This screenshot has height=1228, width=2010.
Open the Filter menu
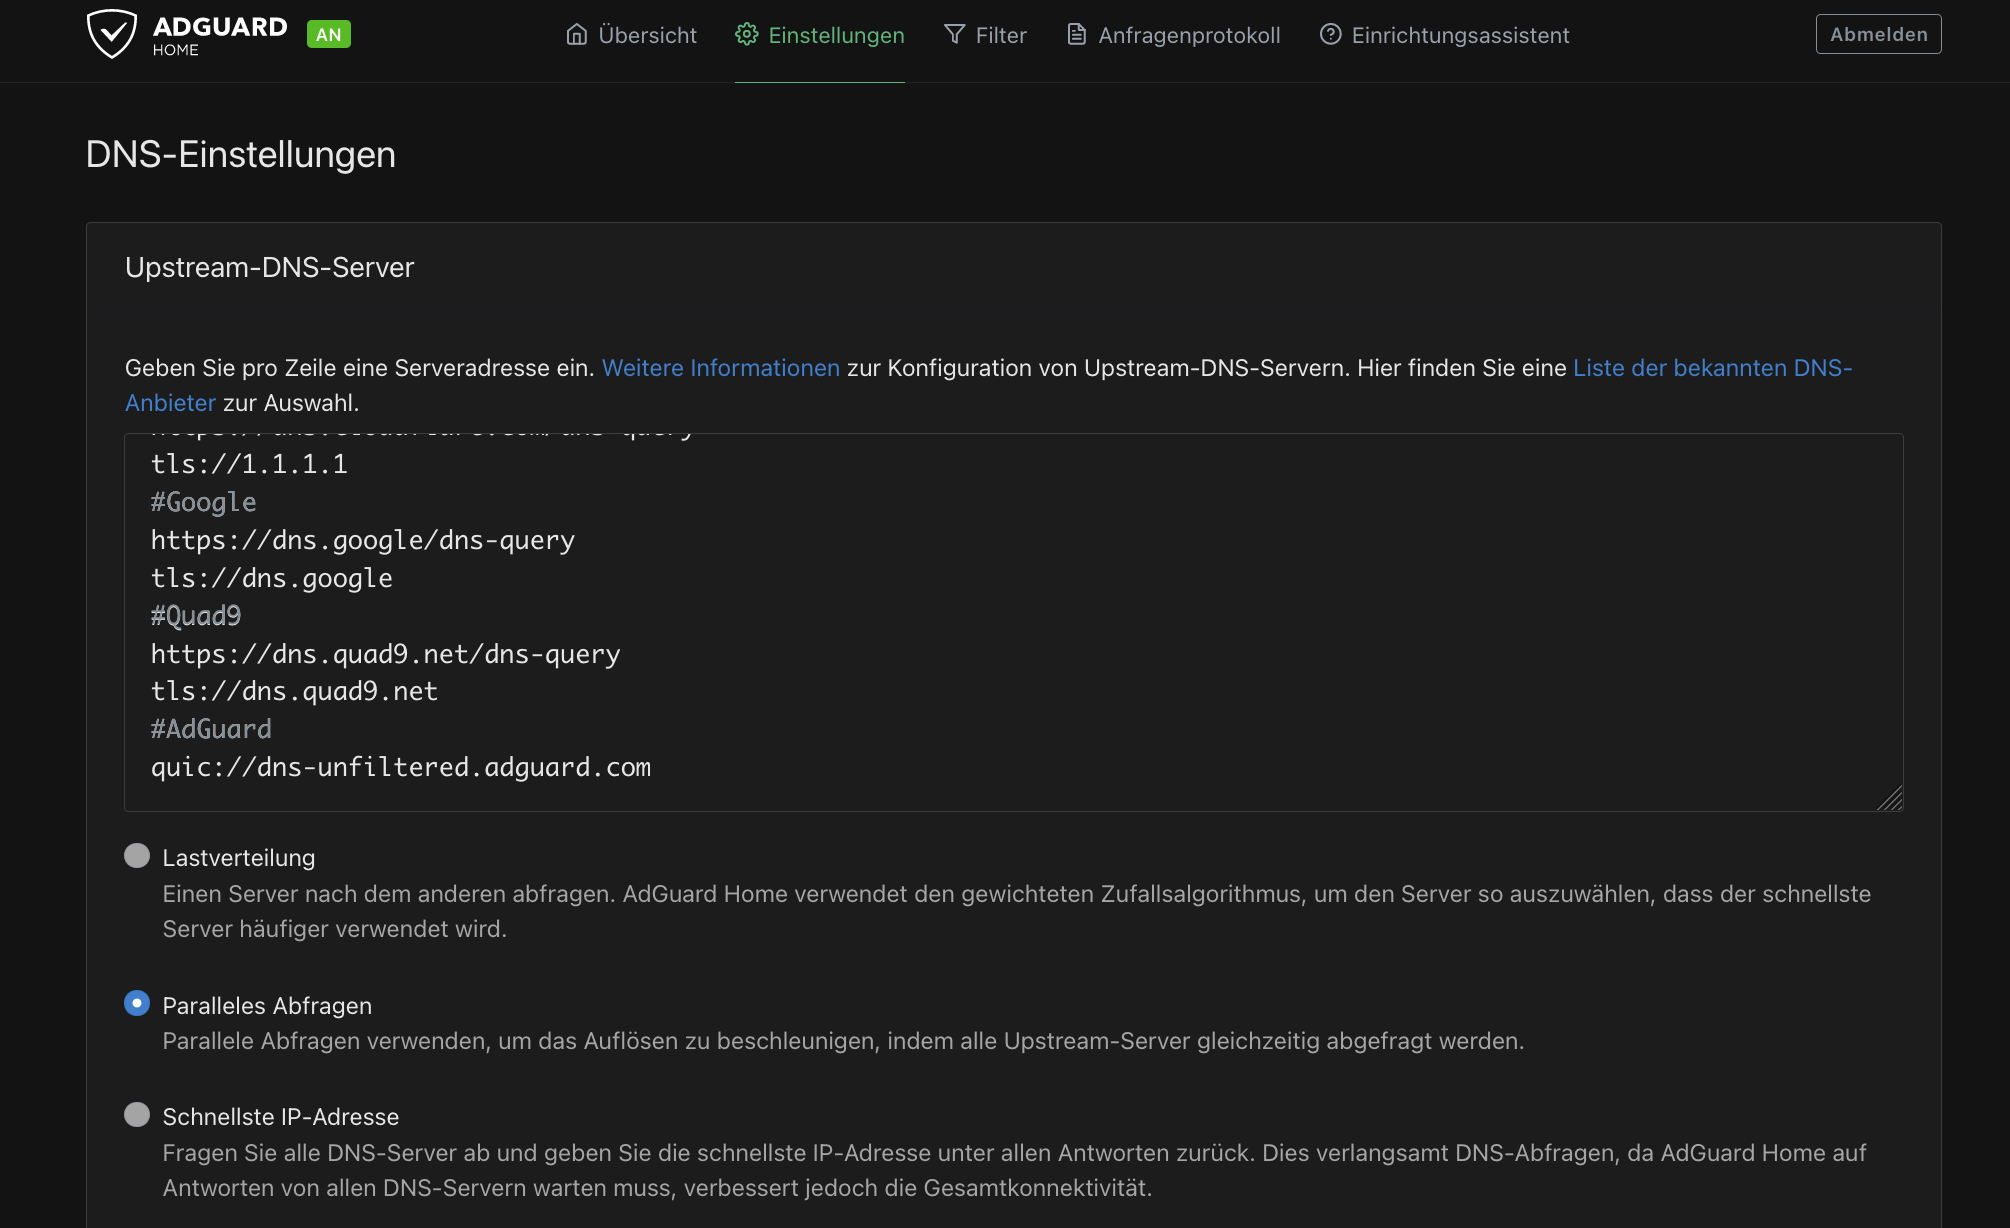(1000, 35)
